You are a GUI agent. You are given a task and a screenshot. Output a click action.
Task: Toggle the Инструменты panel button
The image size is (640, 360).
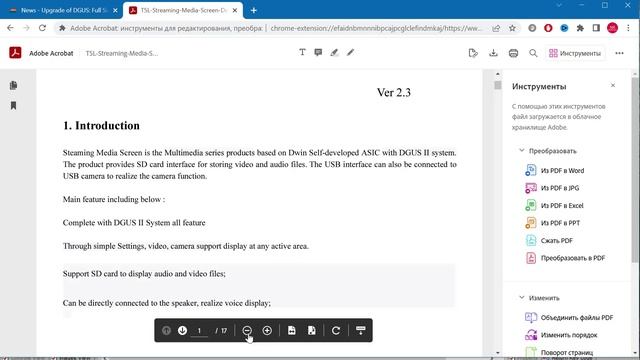(x=575, y=53)
